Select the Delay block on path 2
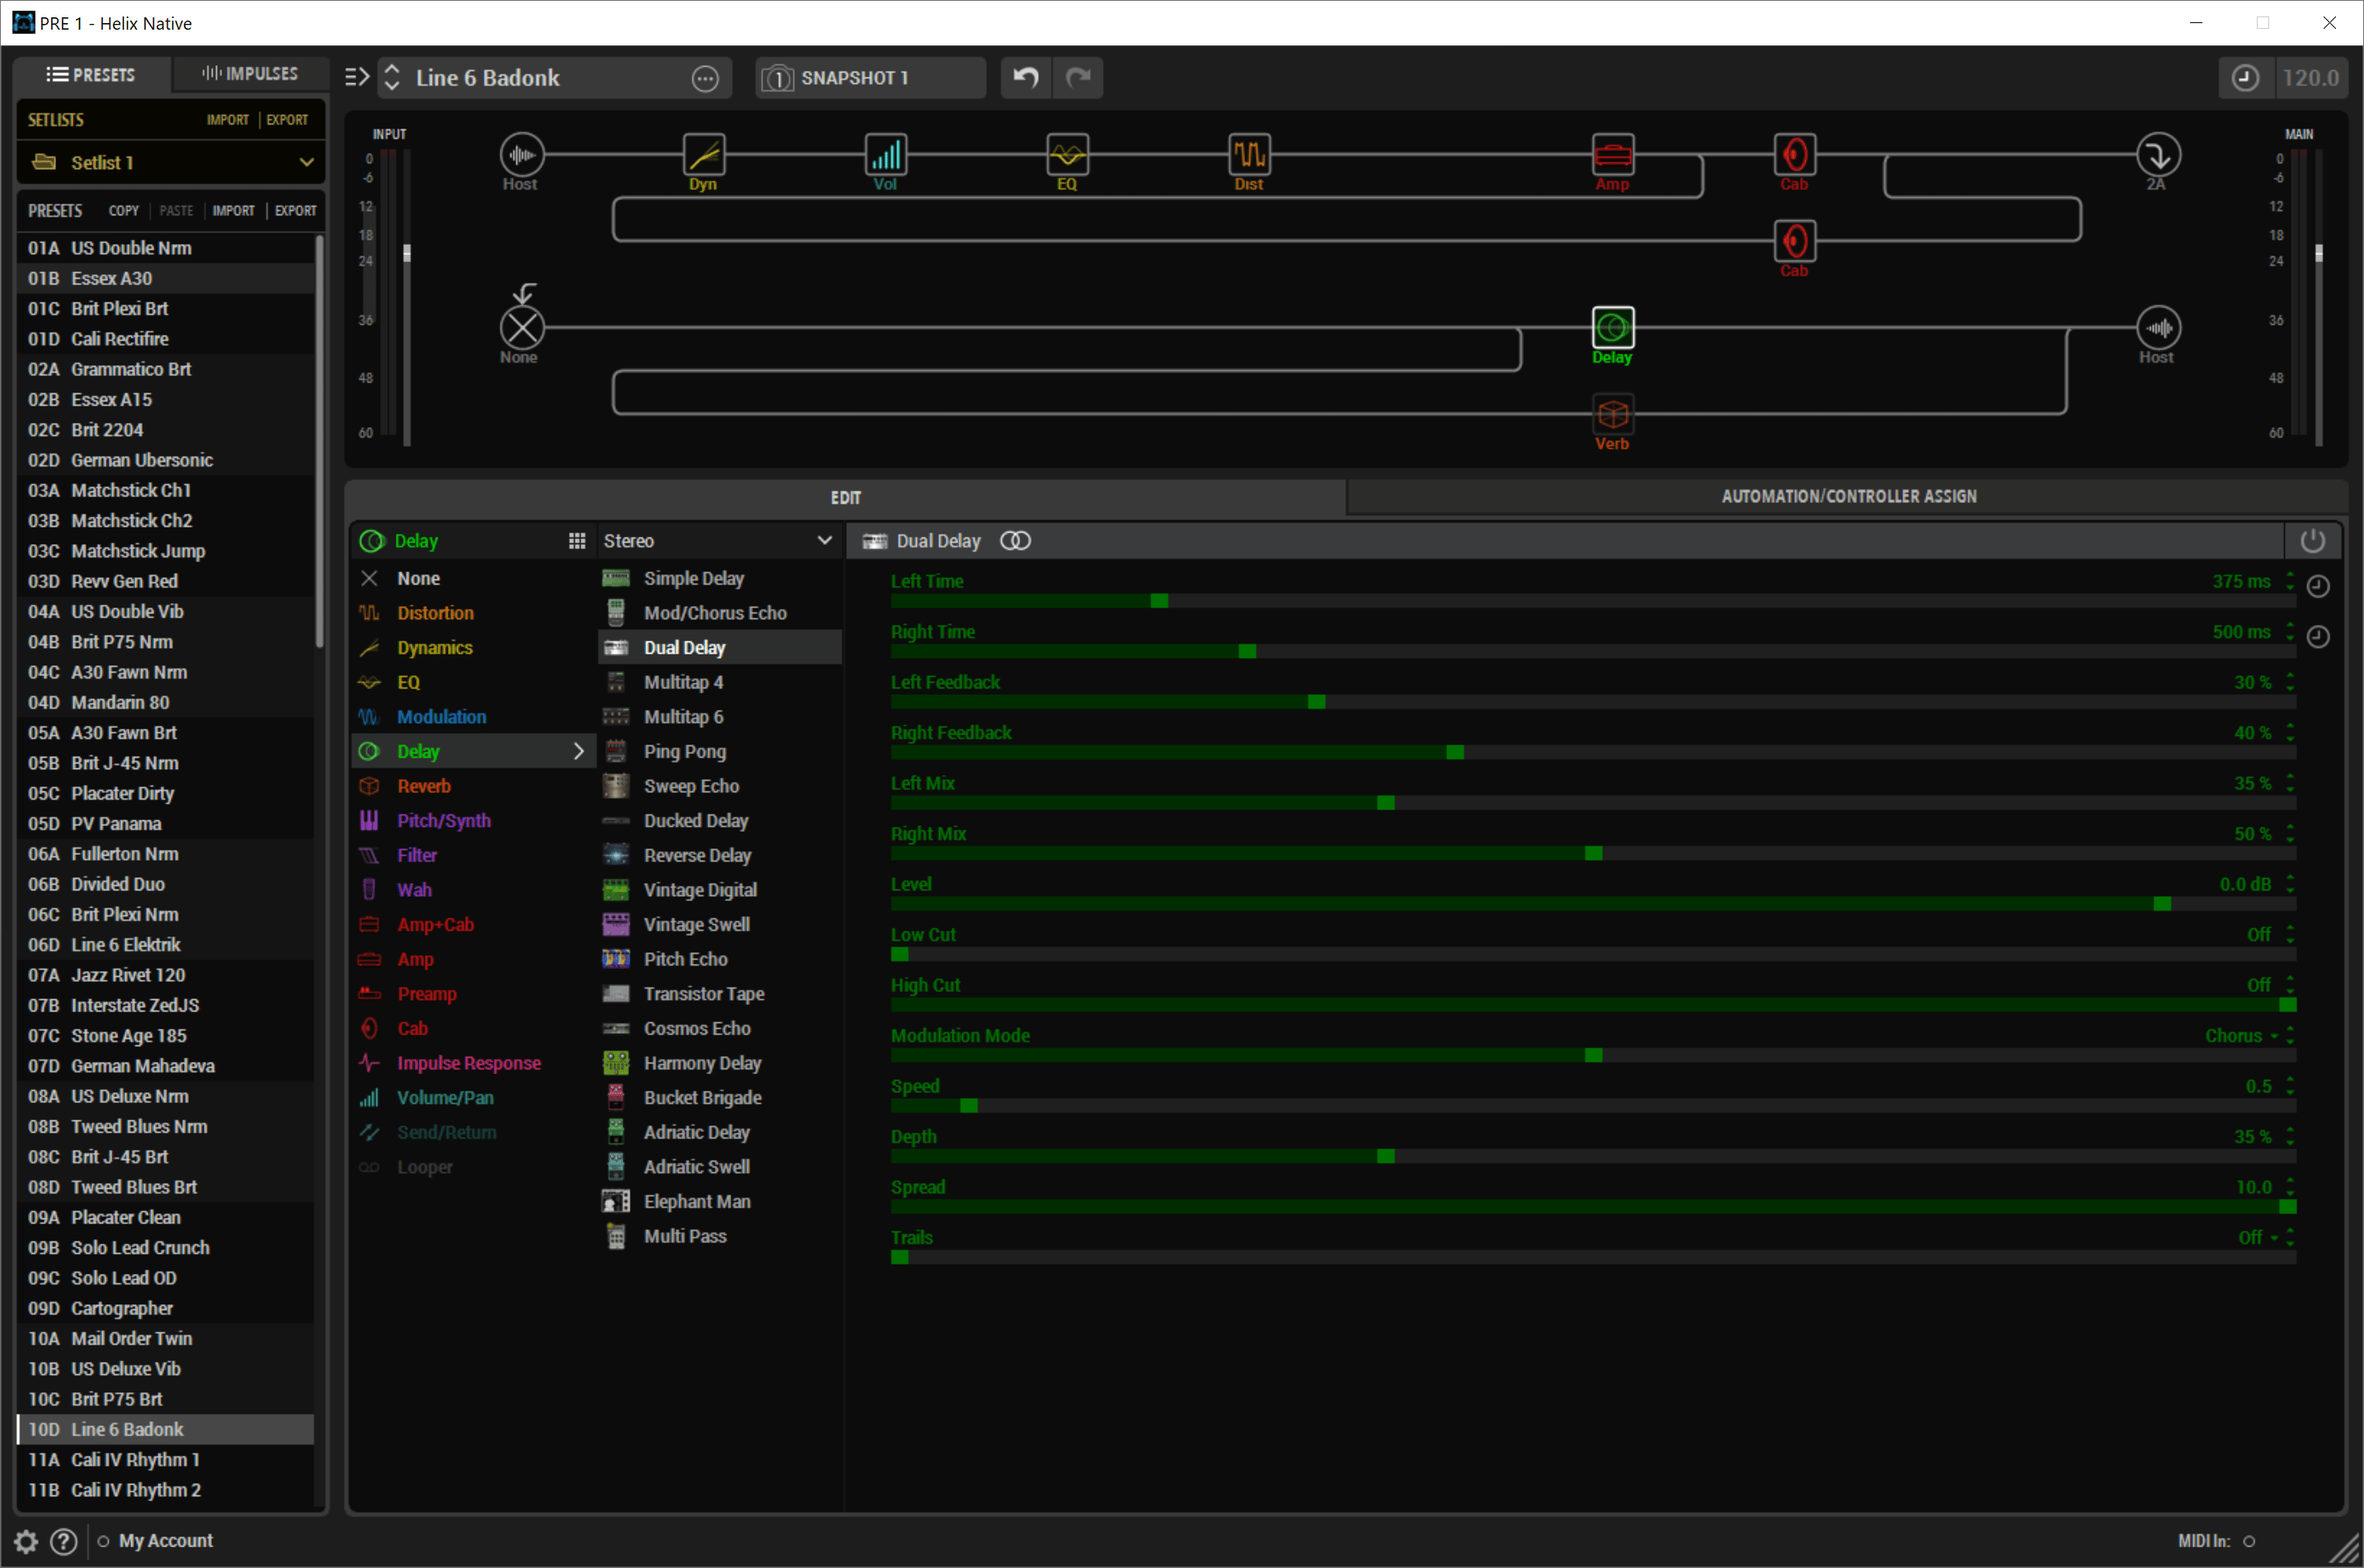 (1613, 327)
